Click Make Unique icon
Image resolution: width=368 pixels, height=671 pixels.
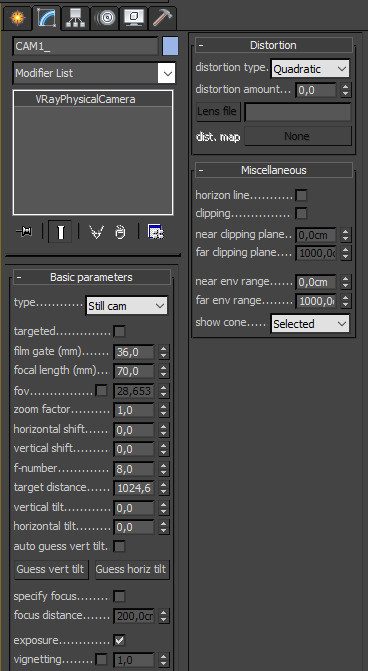click(x=97, y=232)
